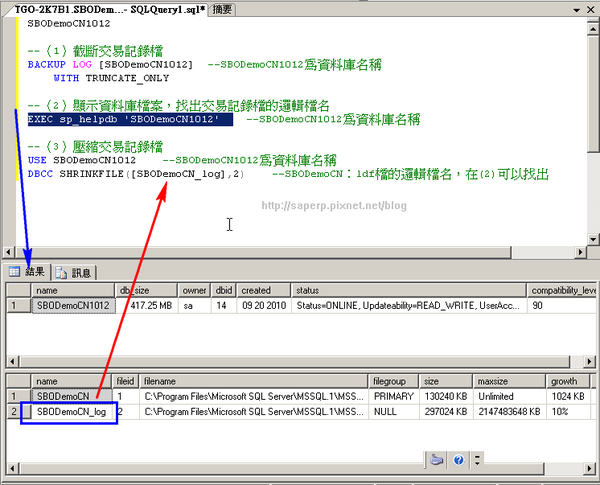Click the help question mark icon
600x485 pixels.
point(458,459)
